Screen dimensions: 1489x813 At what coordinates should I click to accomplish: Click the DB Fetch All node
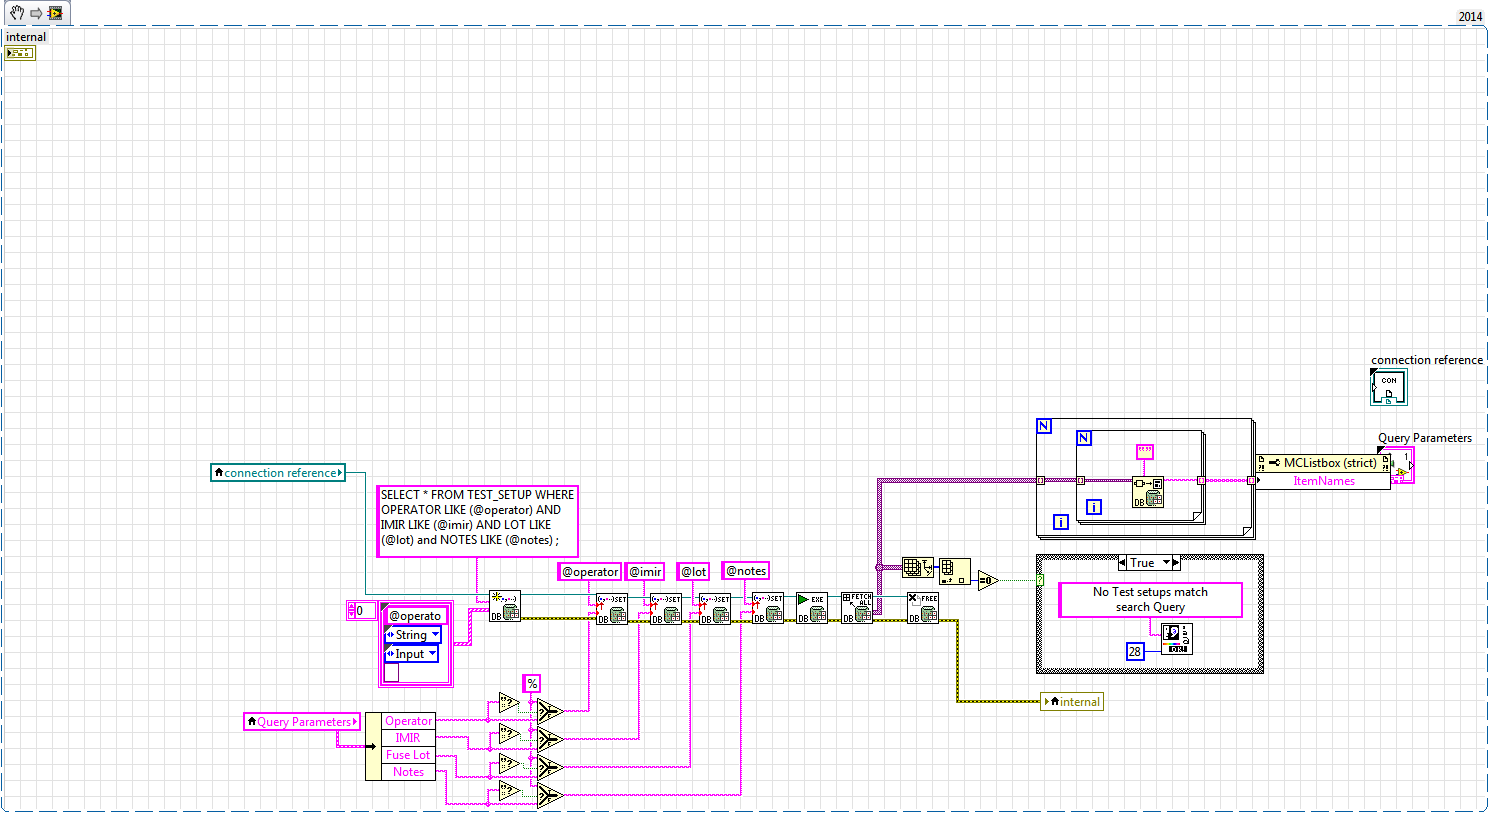pyautogui.click(x=856, y=608)
